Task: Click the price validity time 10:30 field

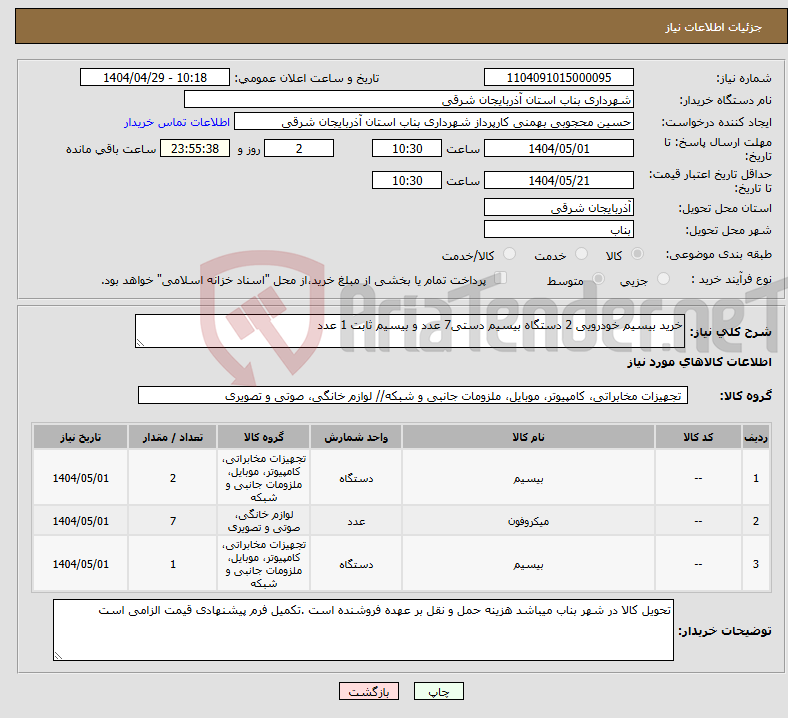Action: click(x=407, y=180)
